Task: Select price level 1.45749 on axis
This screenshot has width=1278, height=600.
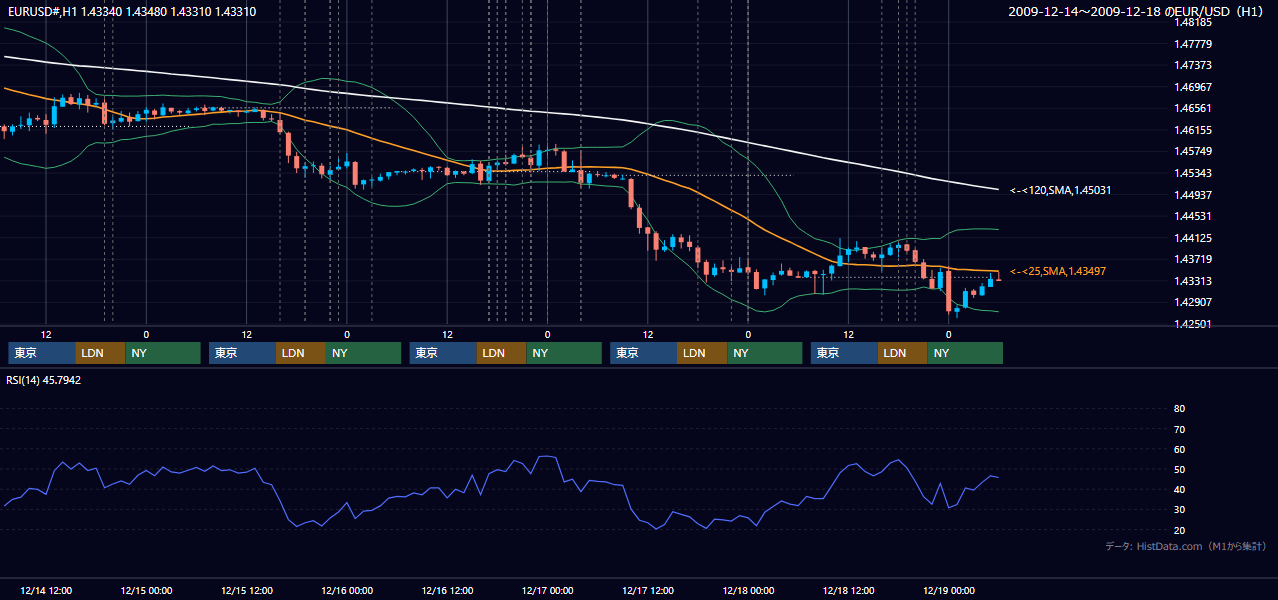Action: pos(1192,151)
